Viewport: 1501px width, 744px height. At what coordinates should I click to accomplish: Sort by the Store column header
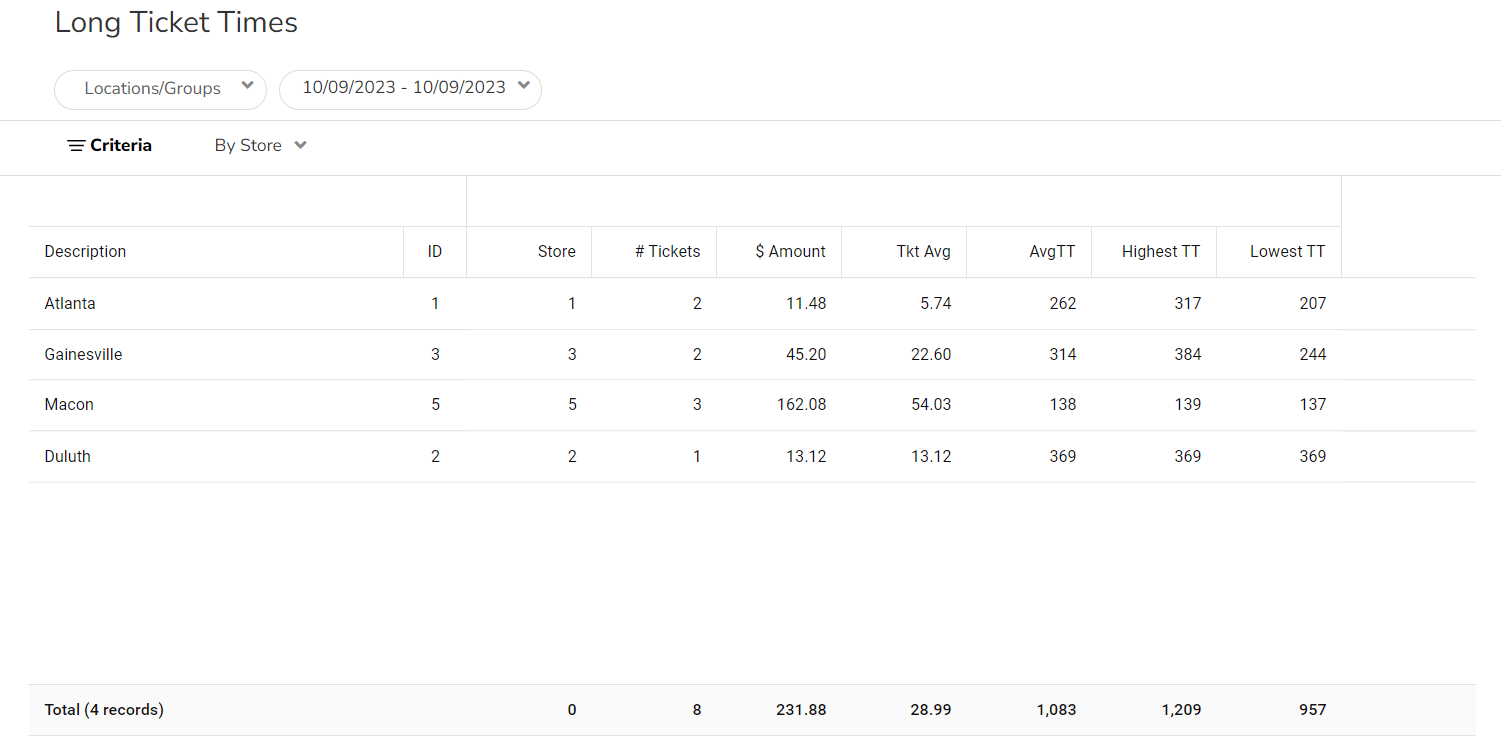click(556, 252)
